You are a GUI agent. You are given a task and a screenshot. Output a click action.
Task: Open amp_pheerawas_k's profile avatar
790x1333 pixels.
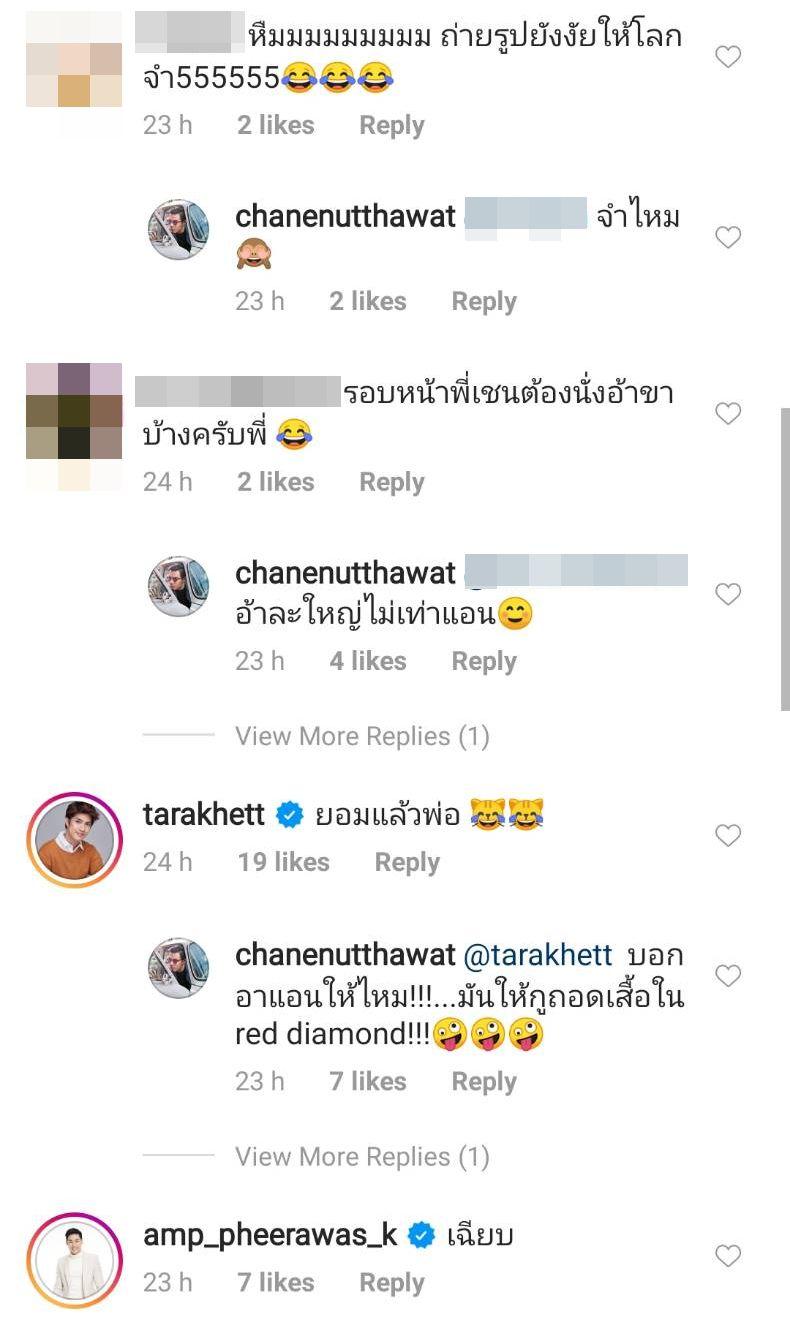[74, 1260]
